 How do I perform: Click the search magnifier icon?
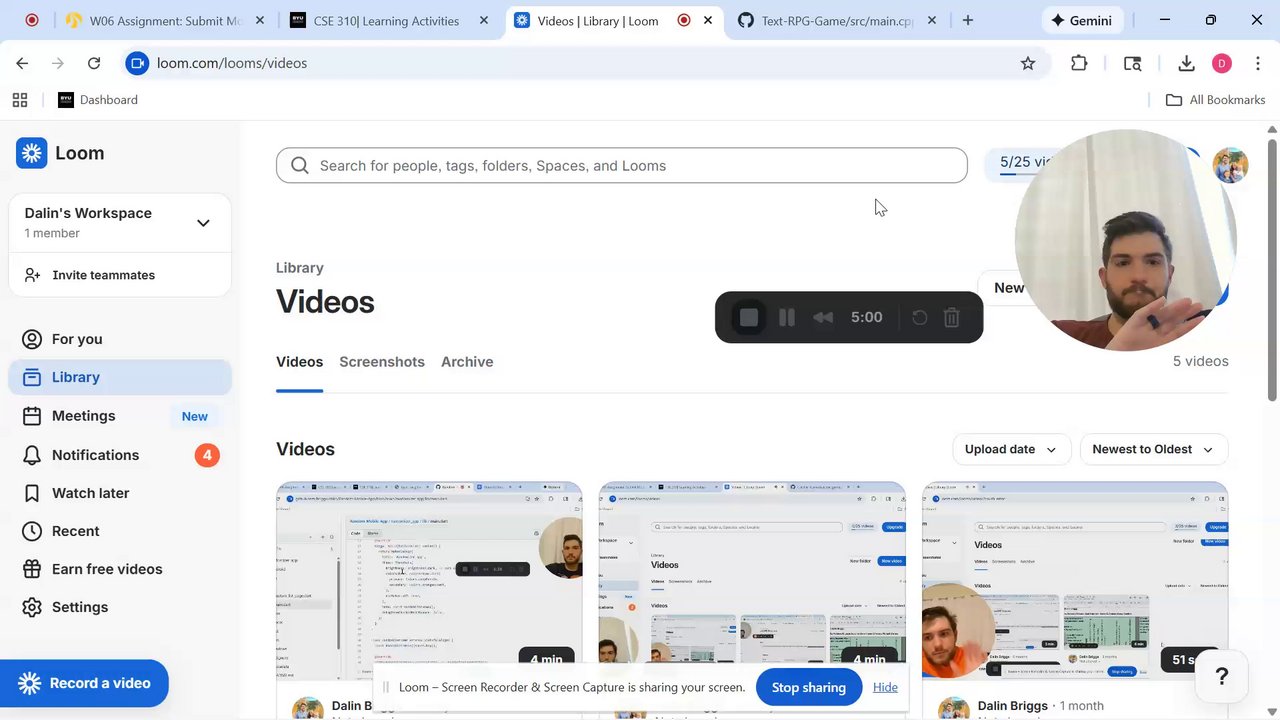300,166
